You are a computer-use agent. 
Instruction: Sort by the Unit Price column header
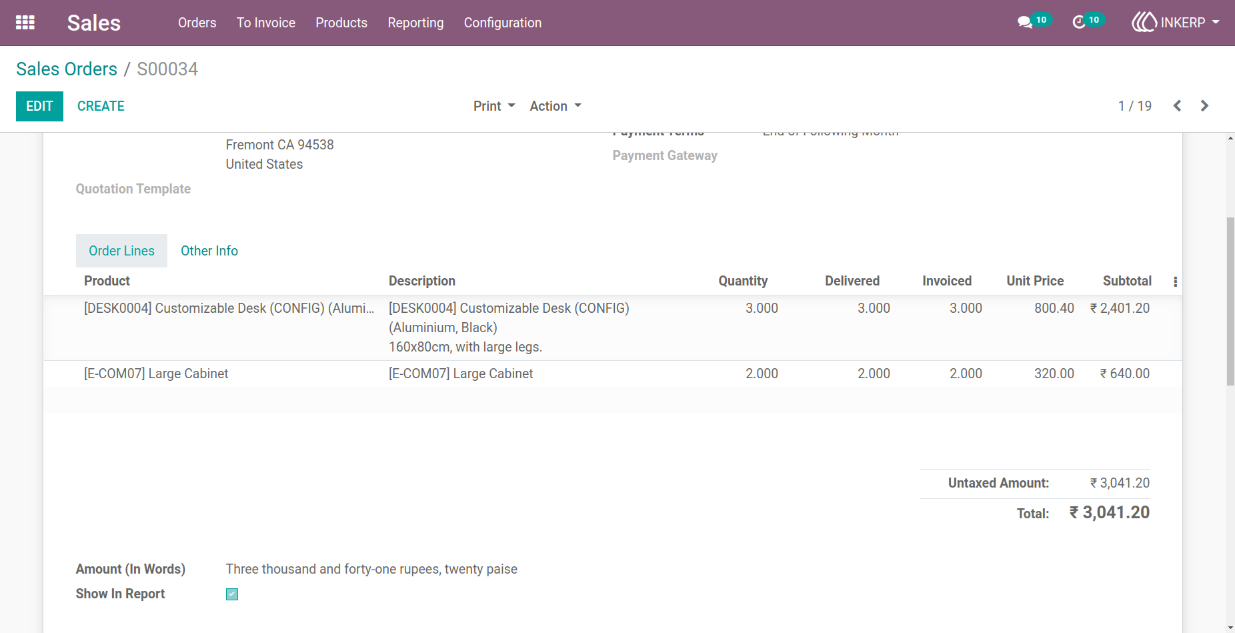(1035, 281)
